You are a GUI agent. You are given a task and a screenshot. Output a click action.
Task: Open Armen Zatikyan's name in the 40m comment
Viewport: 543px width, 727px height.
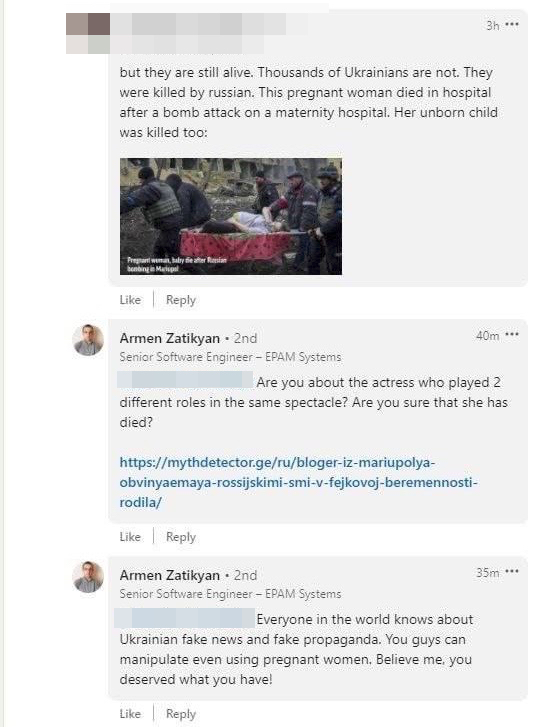[170, 338]
